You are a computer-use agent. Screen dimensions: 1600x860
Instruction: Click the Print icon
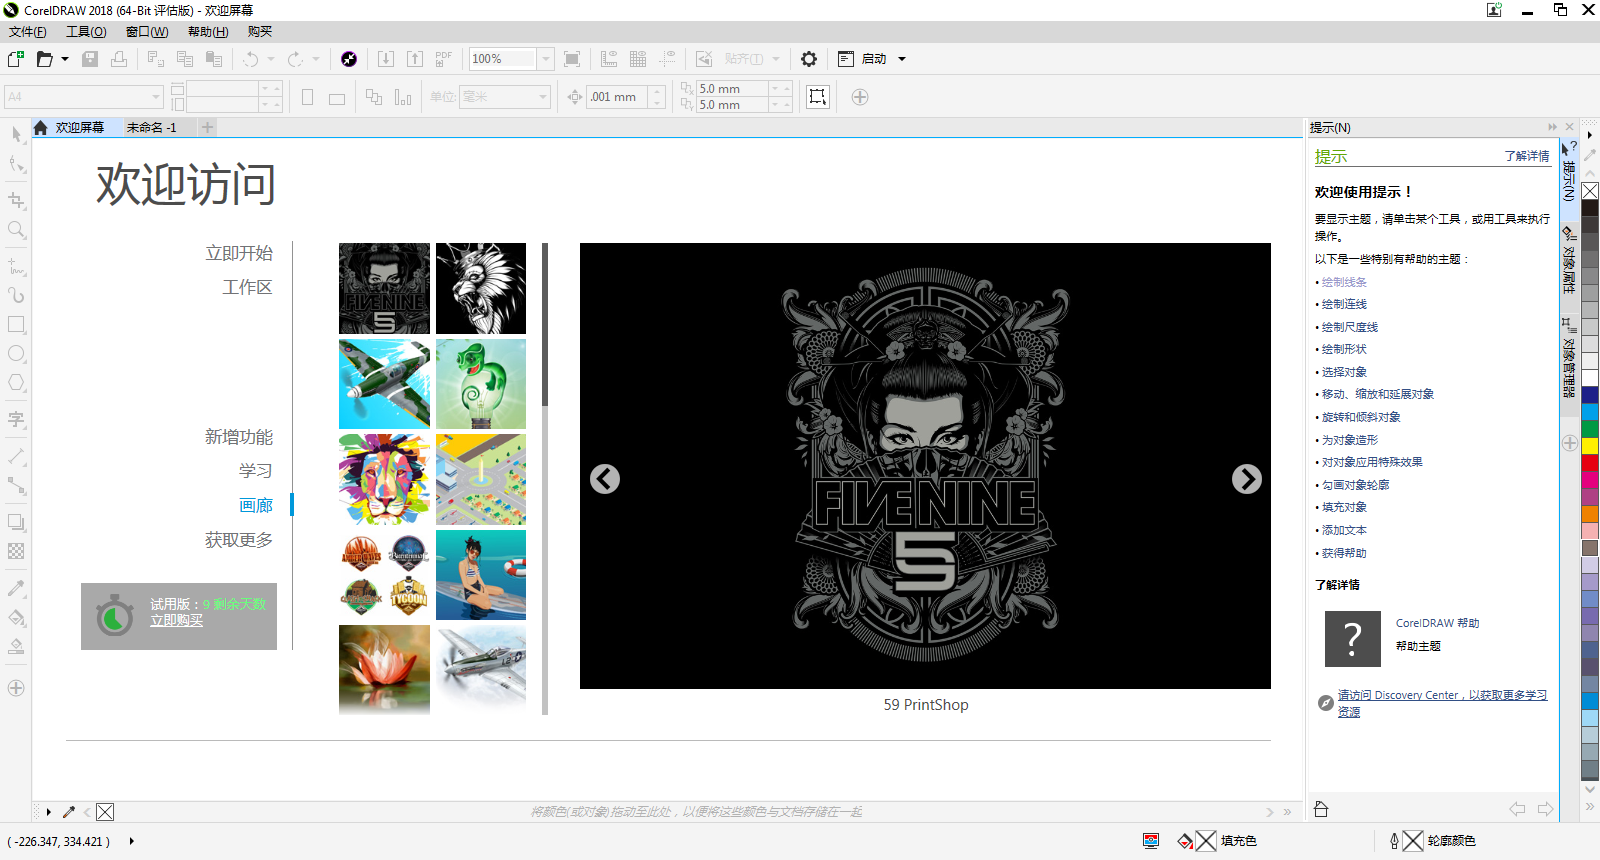pyautogui.click(x=119, y=59)
